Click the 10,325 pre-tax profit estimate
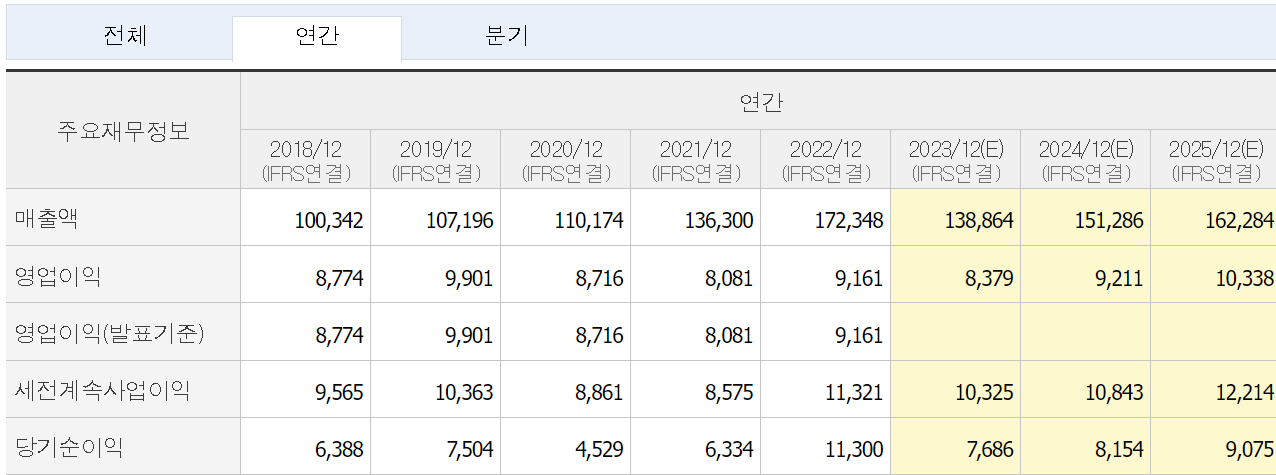The height and width of the screenshot is (475, 1276). (x=984, y=392)
